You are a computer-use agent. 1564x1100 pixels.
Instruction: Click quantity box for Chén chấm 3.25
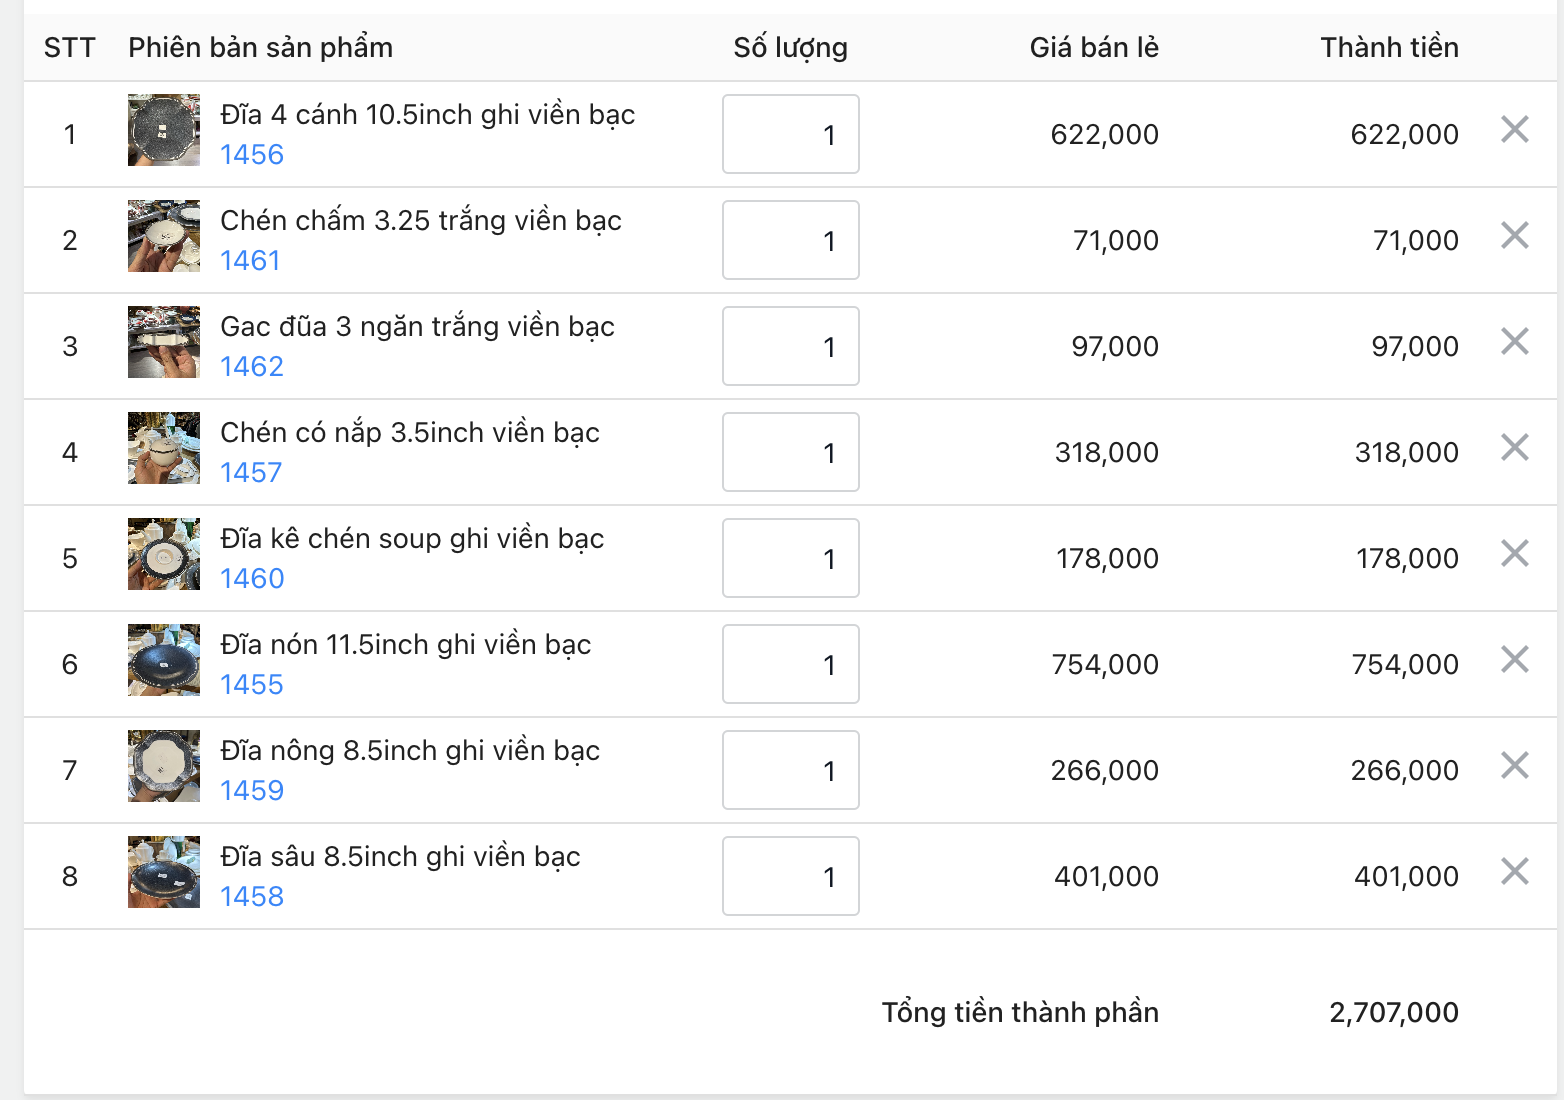click(791, 240)
